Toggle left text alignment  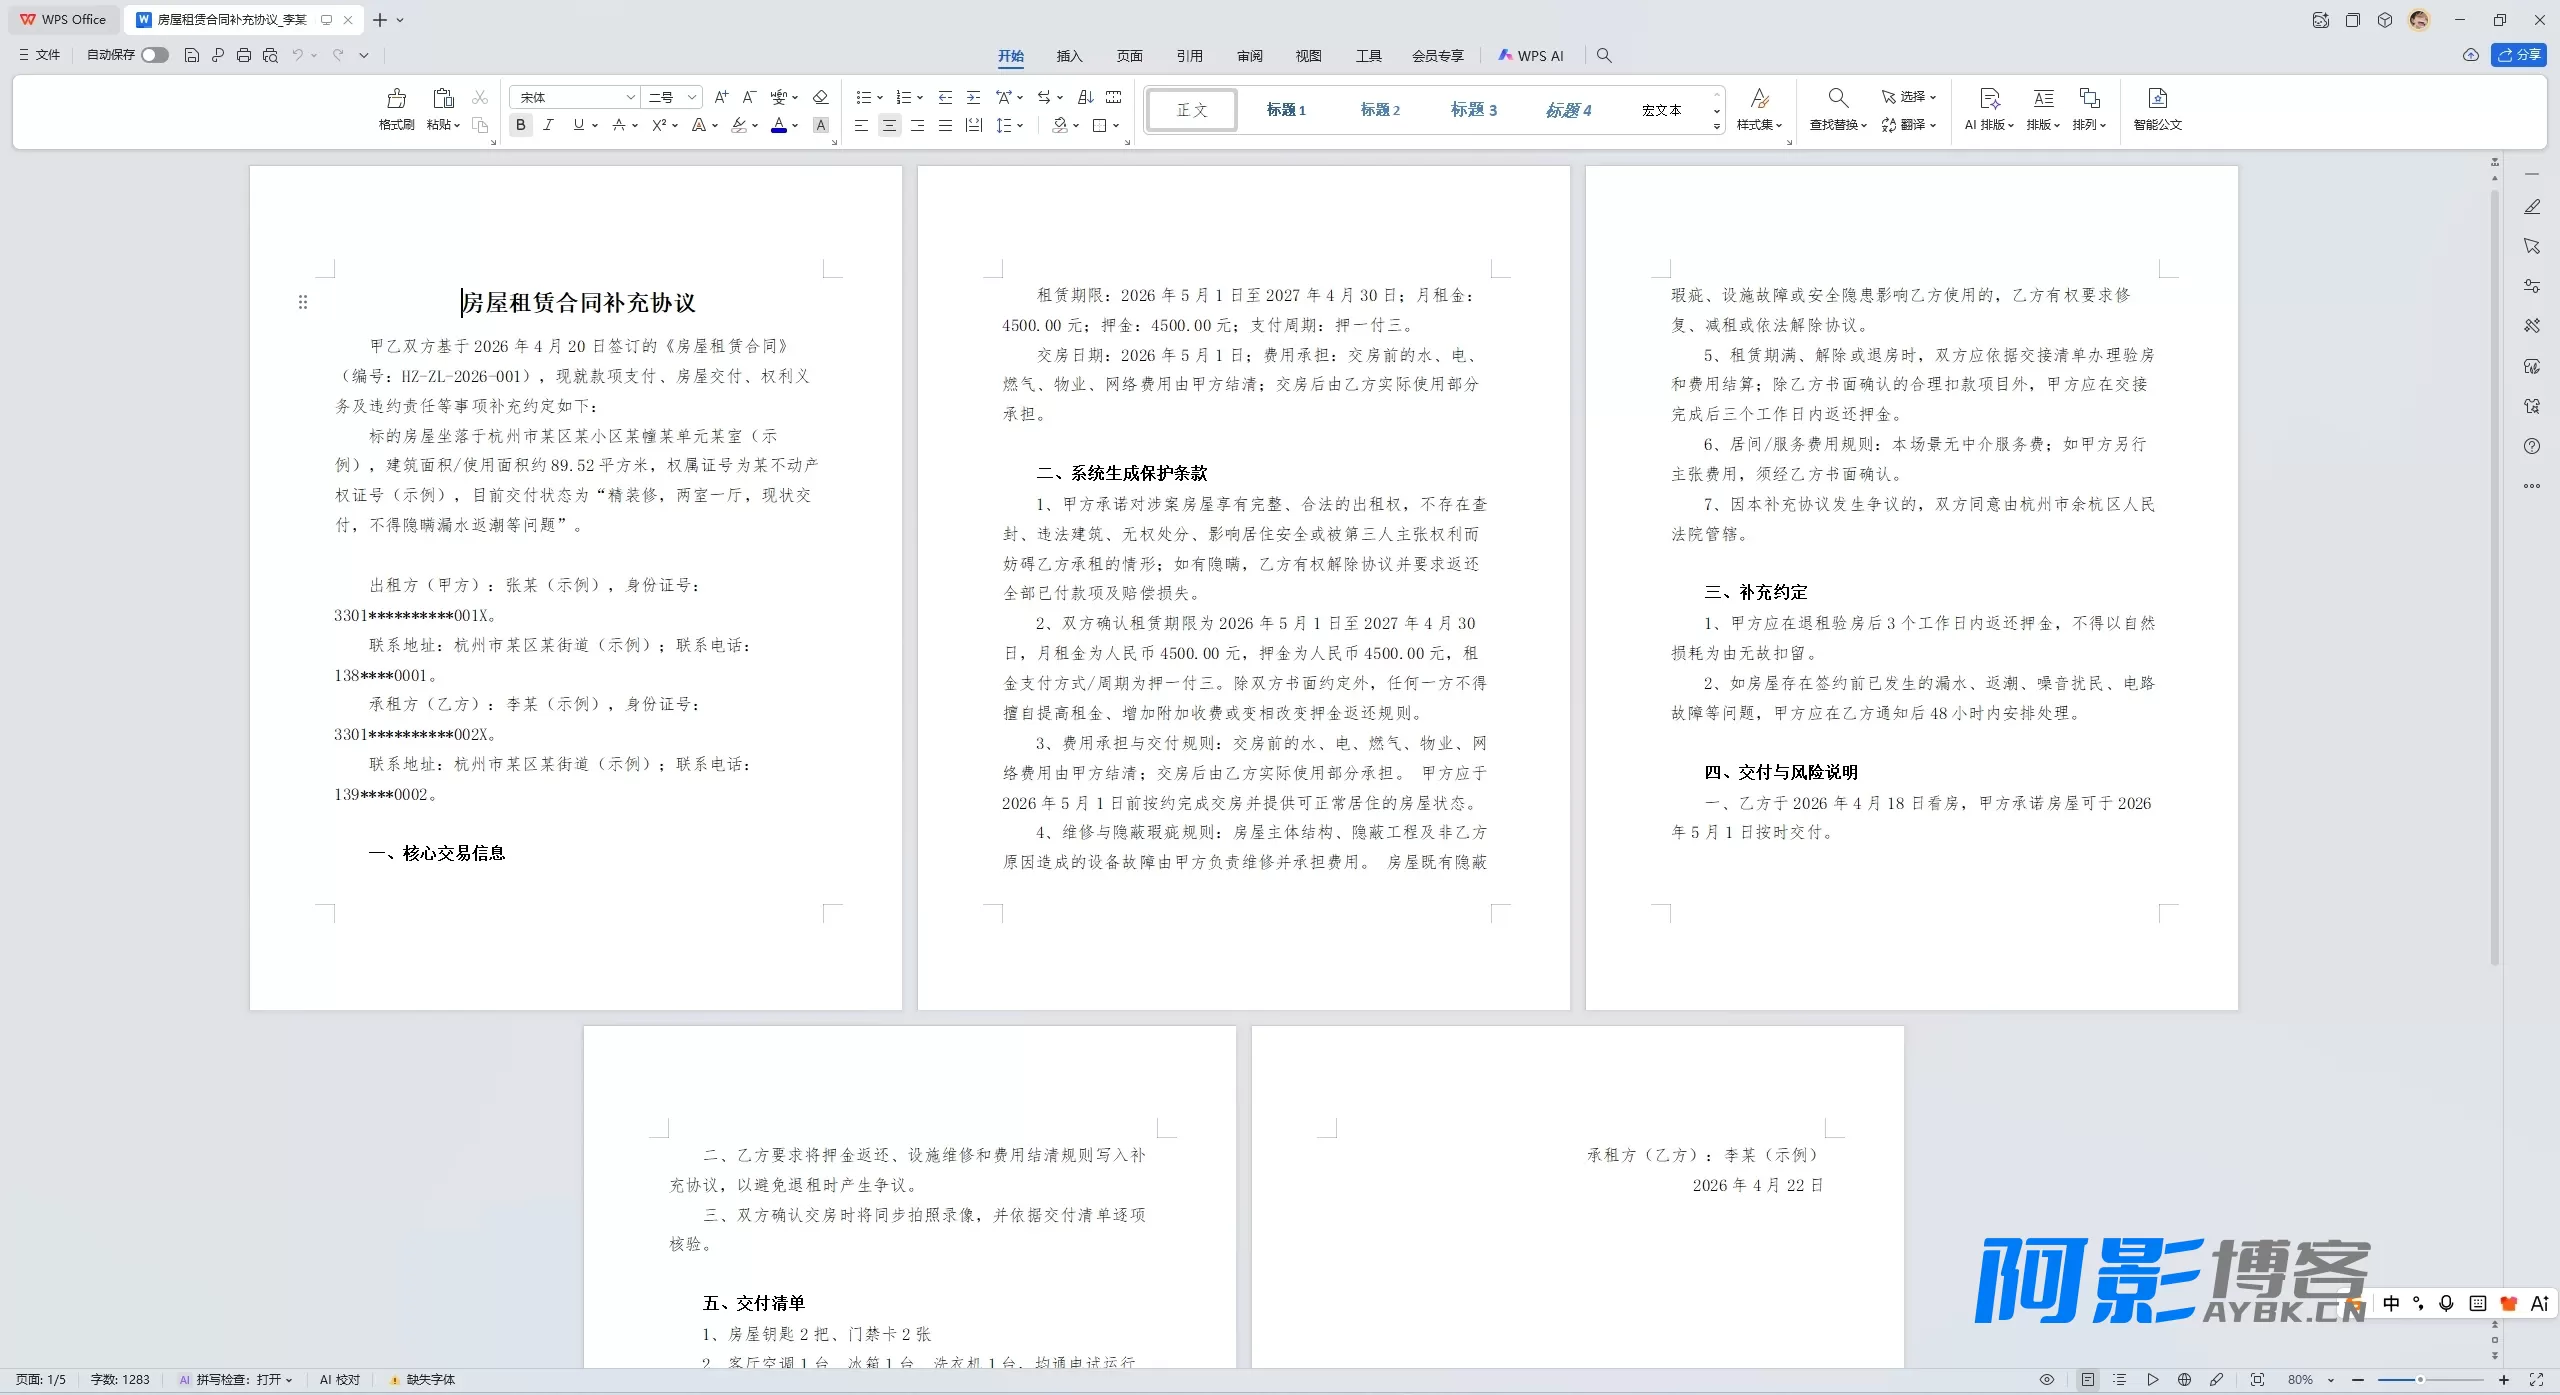(x=861, y=125)
